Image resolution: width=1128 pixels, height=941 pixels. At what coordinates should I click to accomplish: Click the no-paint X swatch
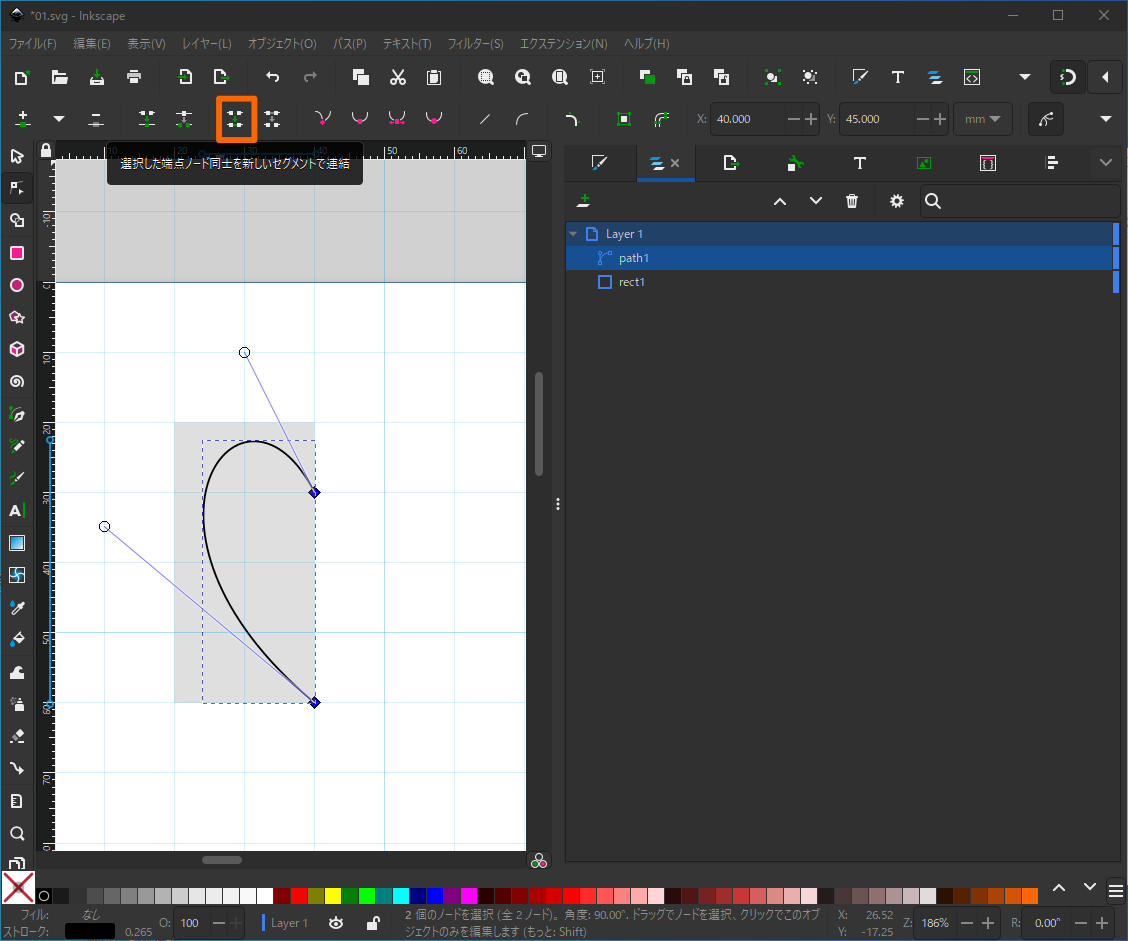pos(18,888)
